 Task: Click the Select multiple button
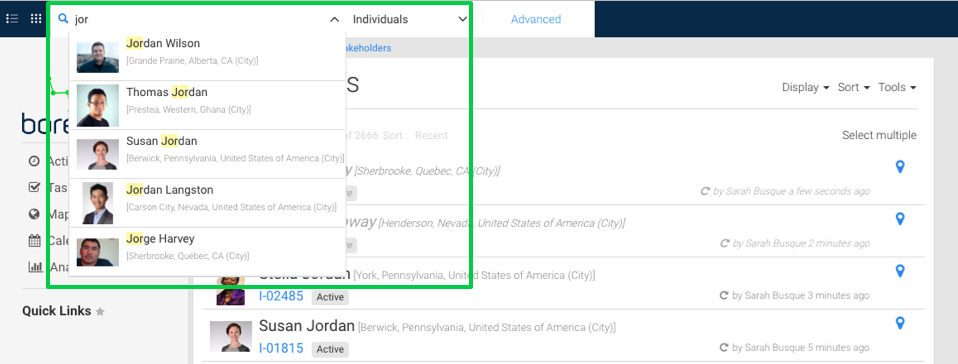pyautogui.click(x=879, y=135)
